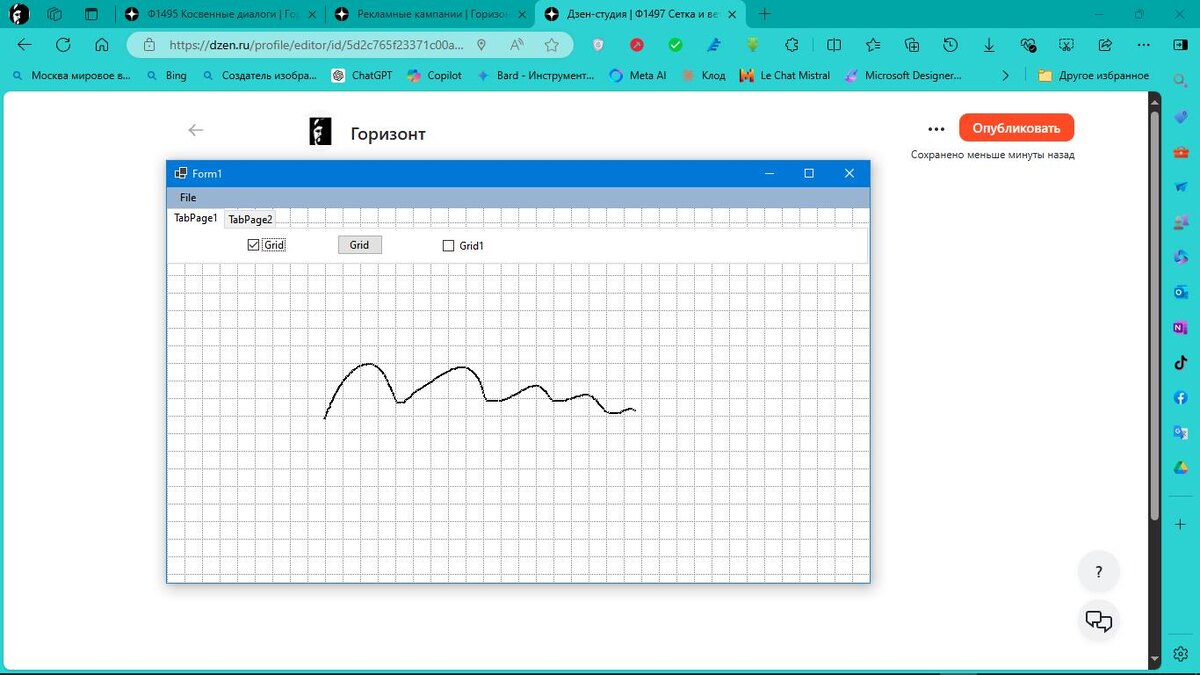Go to the browser Home page
Screen dimensions: 1200x675
point(101,45)
